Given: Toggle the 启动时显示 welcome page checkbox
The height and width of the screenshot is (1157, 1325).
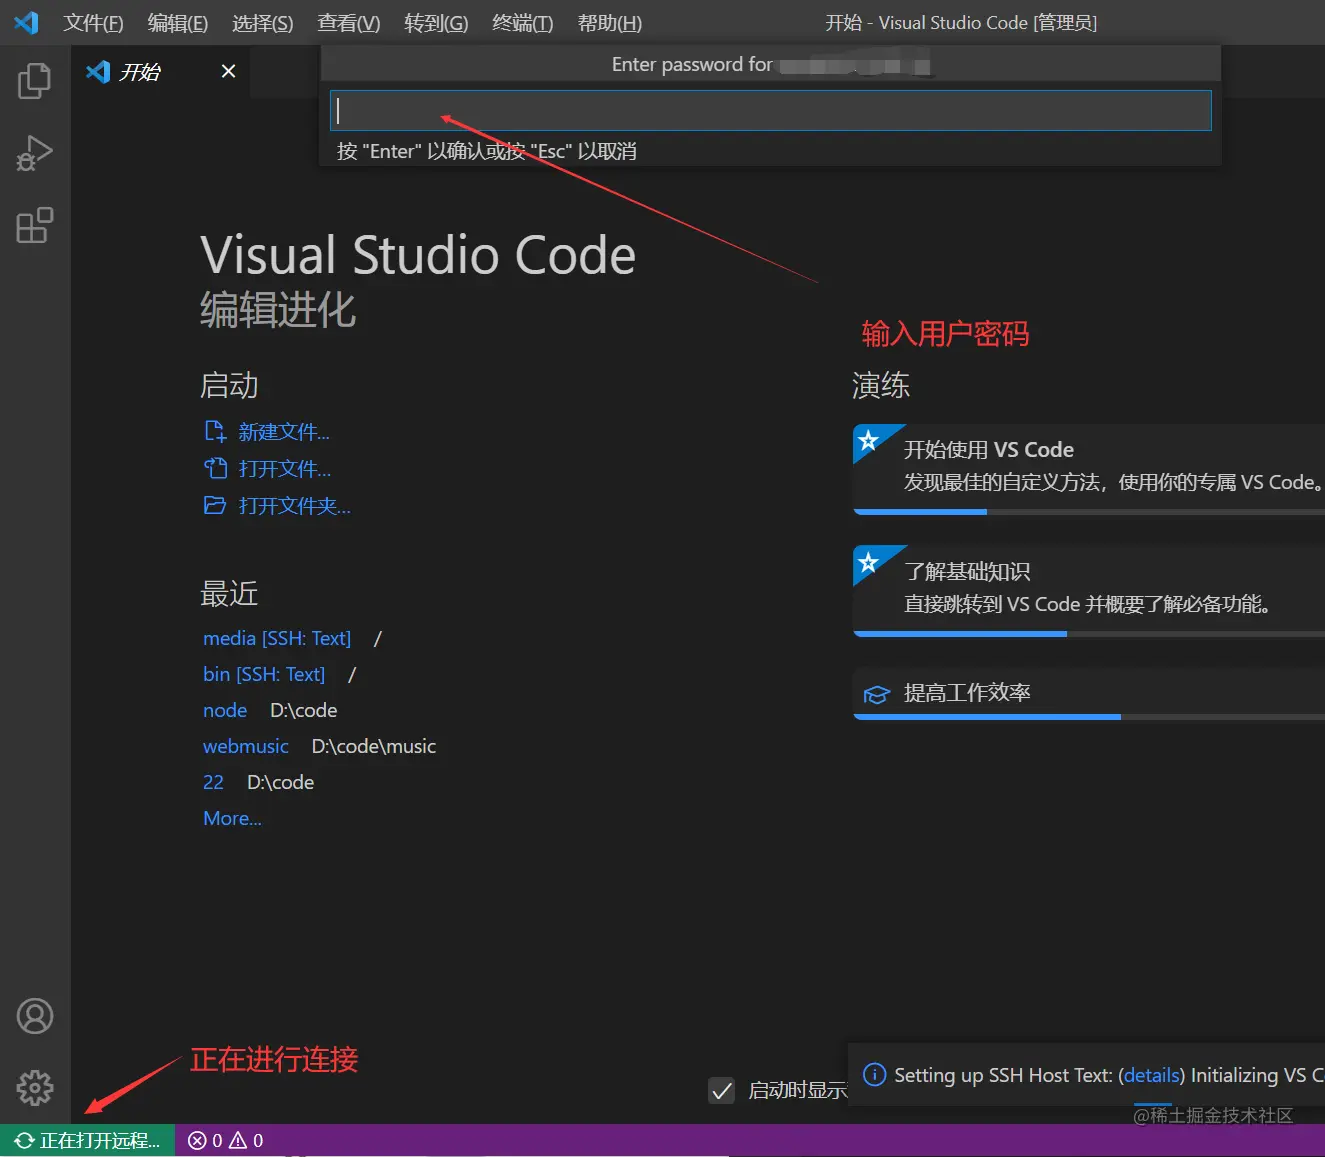Looking at the screenshot, I should pos(721,1090).
